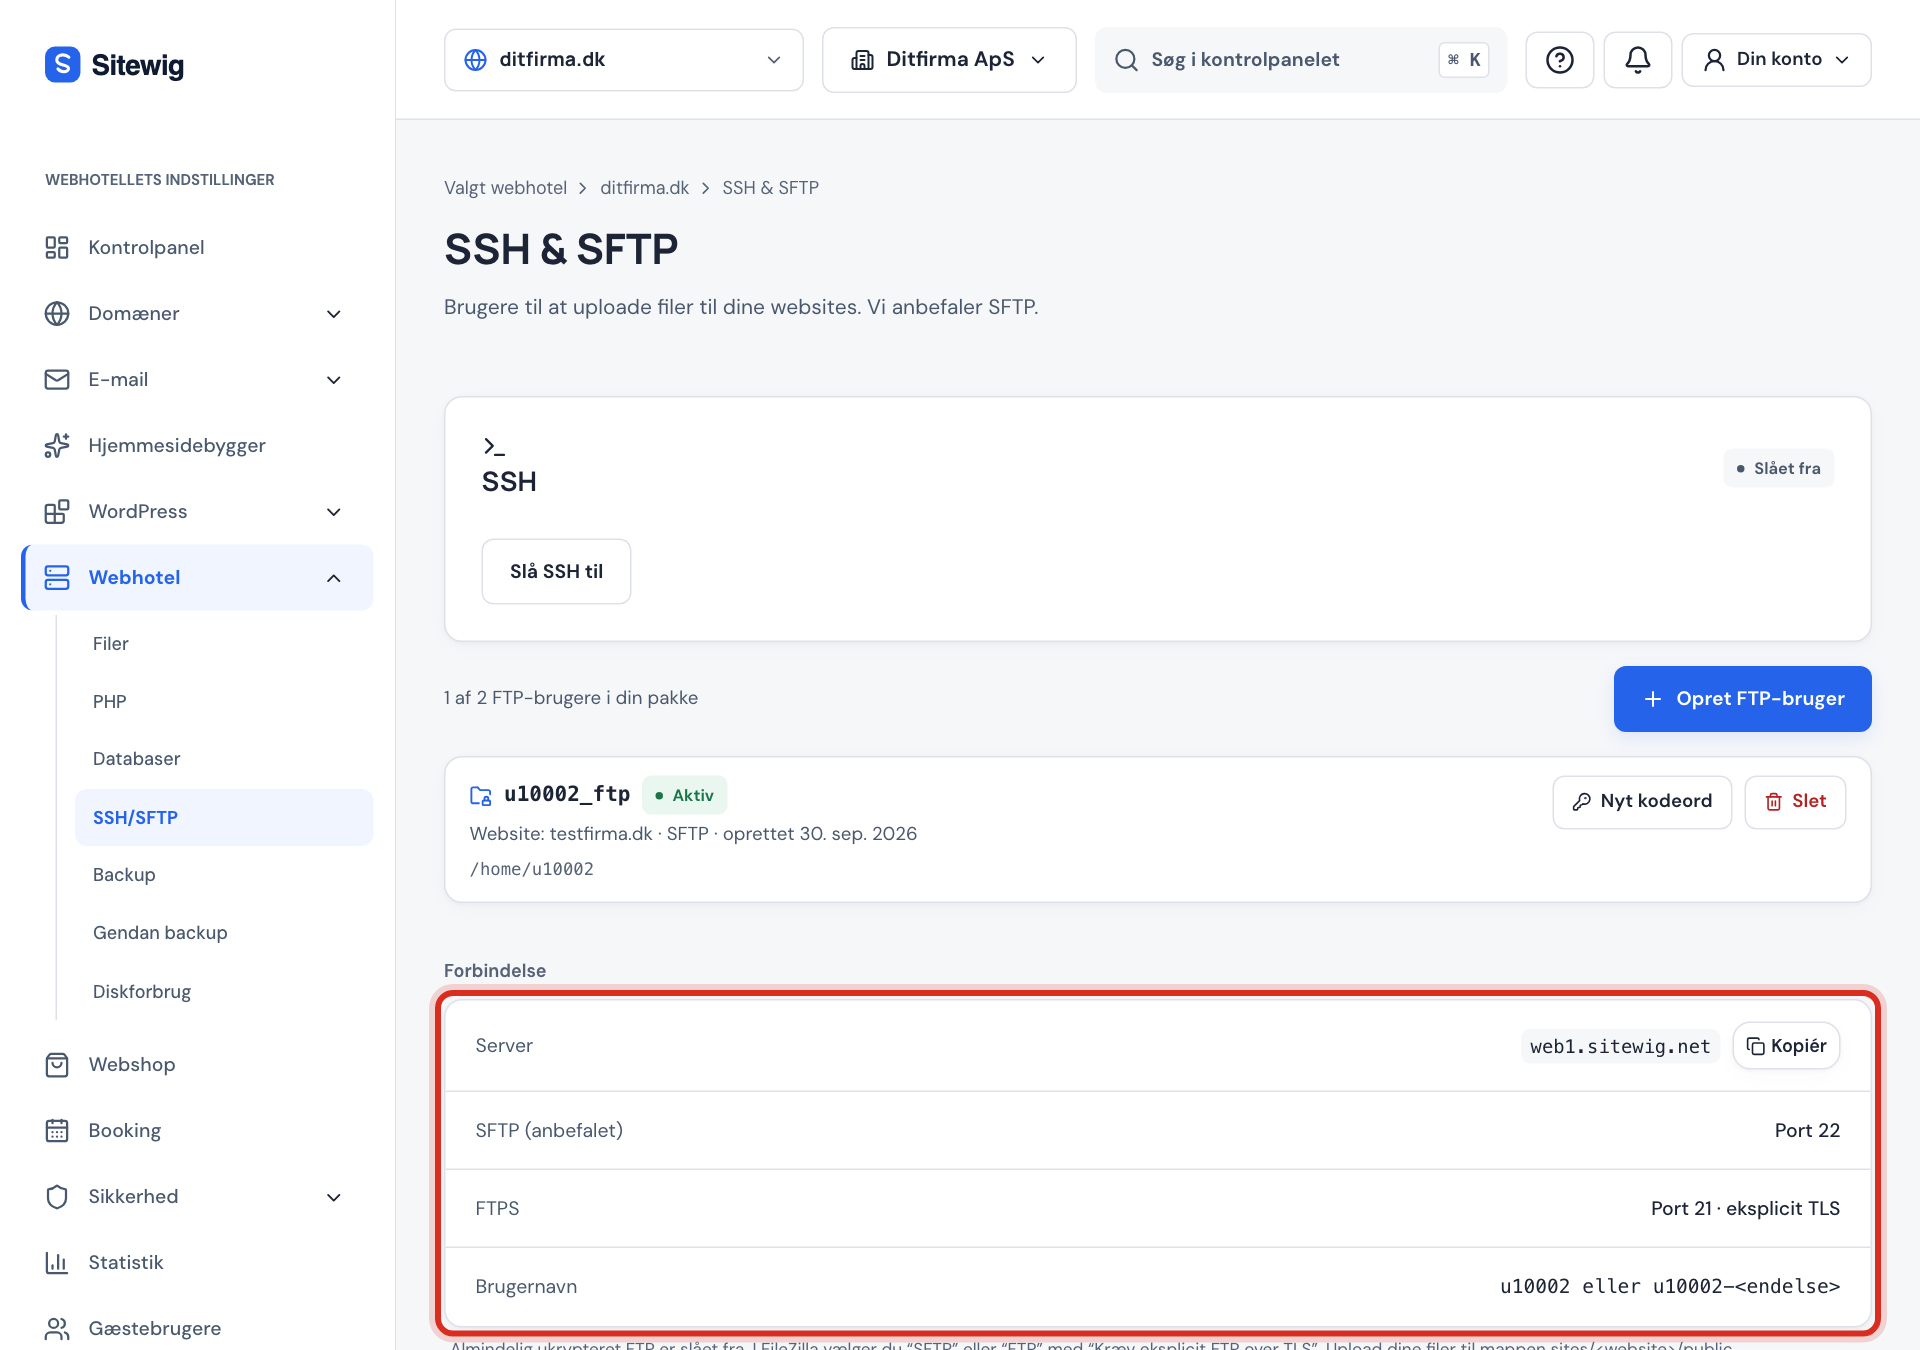The height and width of the screenshot is (1350, 1920).
Task: Click the Valgt webhotel breadcrumb
Action: [x=505, y=188]
